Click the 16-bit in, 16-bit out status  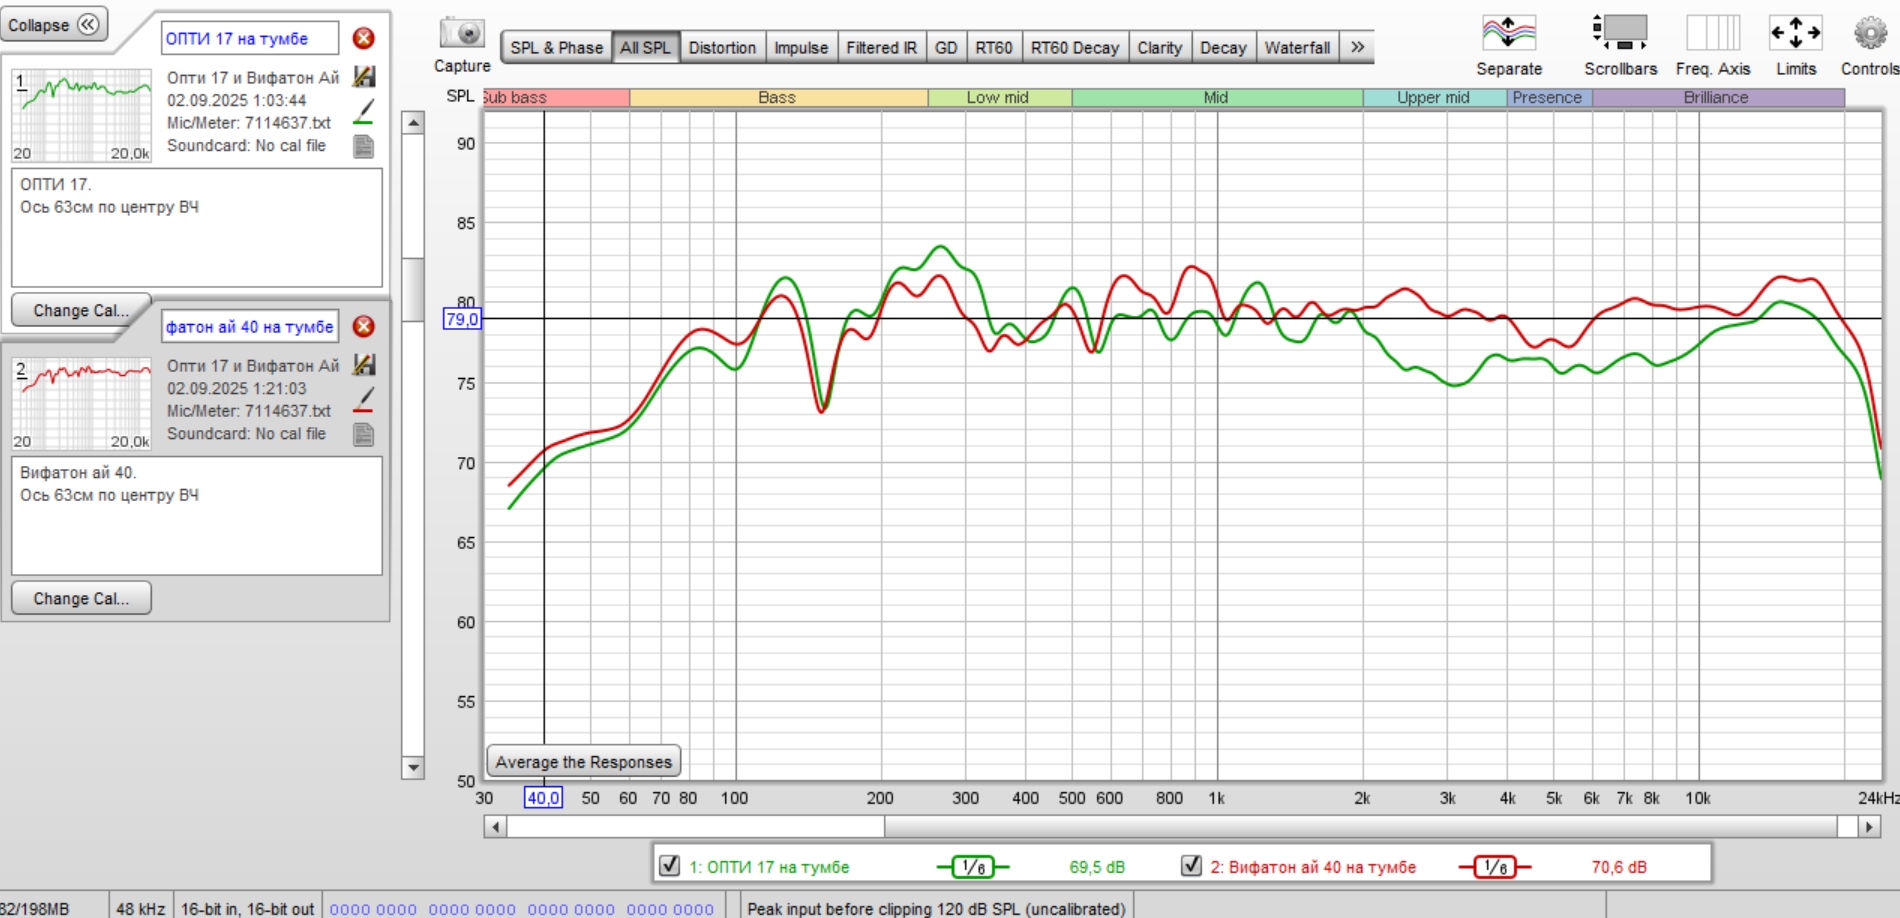coord(247,908)
